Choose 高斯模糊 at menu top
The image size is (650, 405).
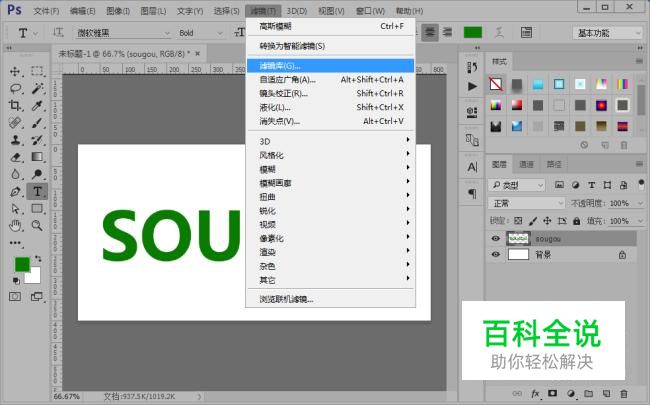point(331,26)
